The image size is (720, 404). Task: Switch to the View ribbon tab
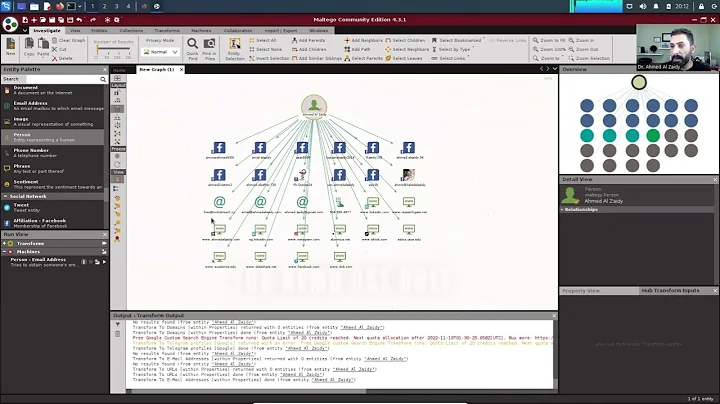(x=75, y=31)
